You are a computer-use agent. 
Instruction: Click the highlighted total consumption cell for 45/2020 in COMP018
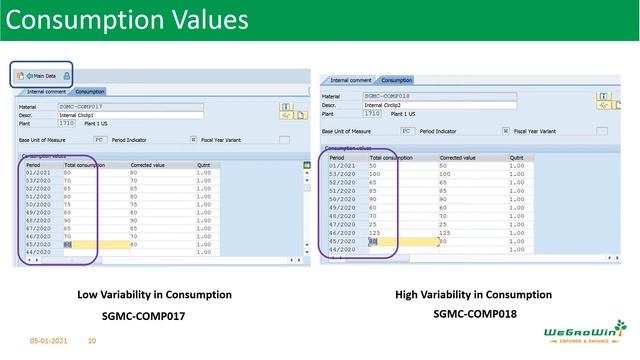403,242
